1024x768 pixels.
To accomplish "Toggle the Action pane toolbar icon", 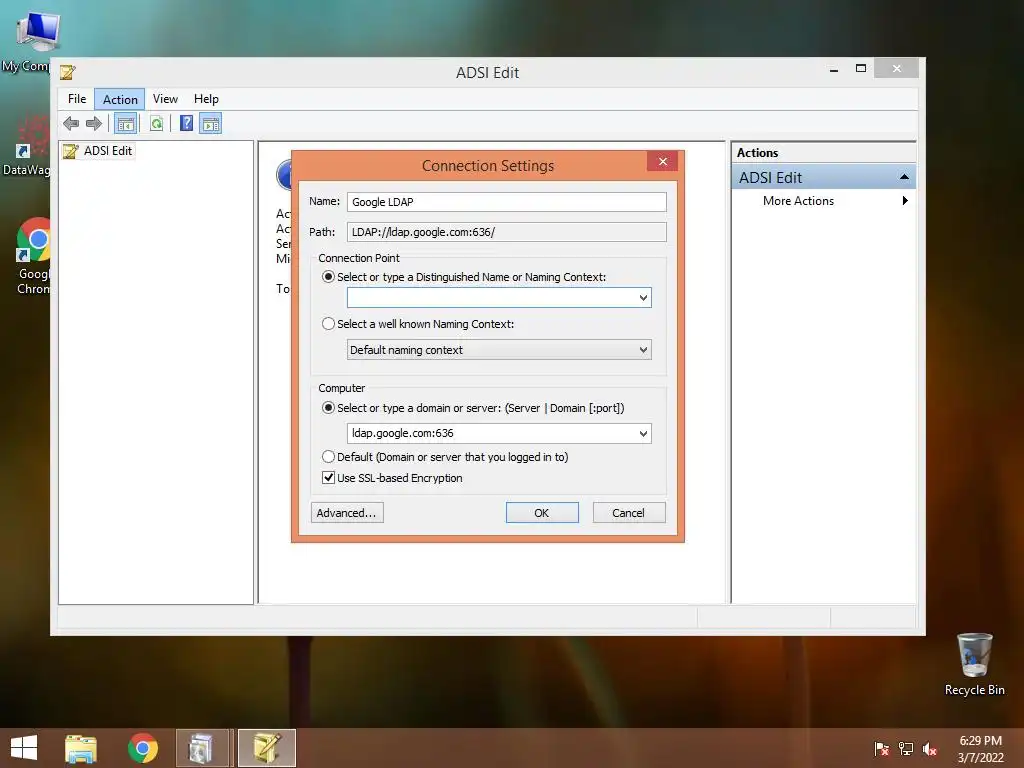I will pos(211,123).
